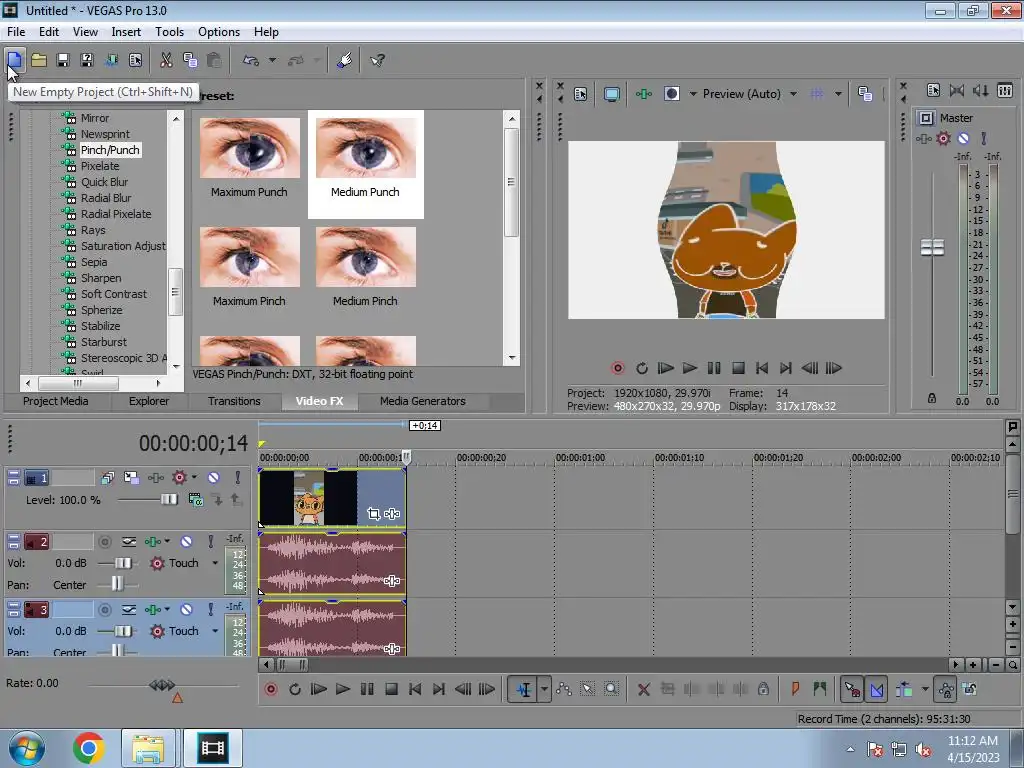Viewport: 1024px width, 768px height.
Task: Mute audio track 3
Action: pyautogui.click(x=186, y=609)
